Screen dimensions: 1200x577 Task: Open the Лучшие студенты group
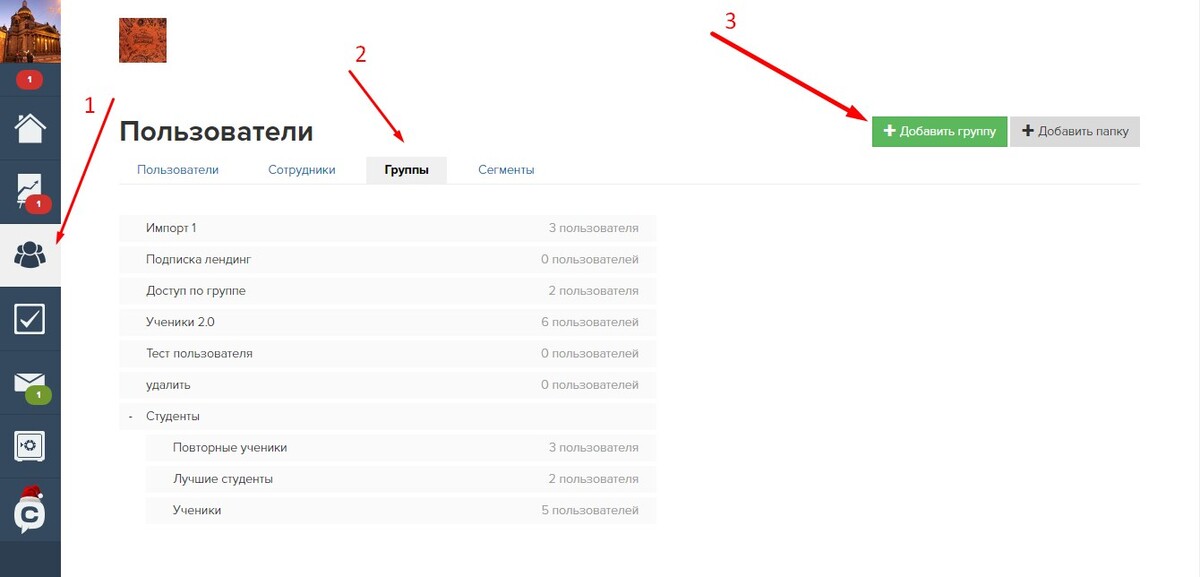(x=401, y=479)
